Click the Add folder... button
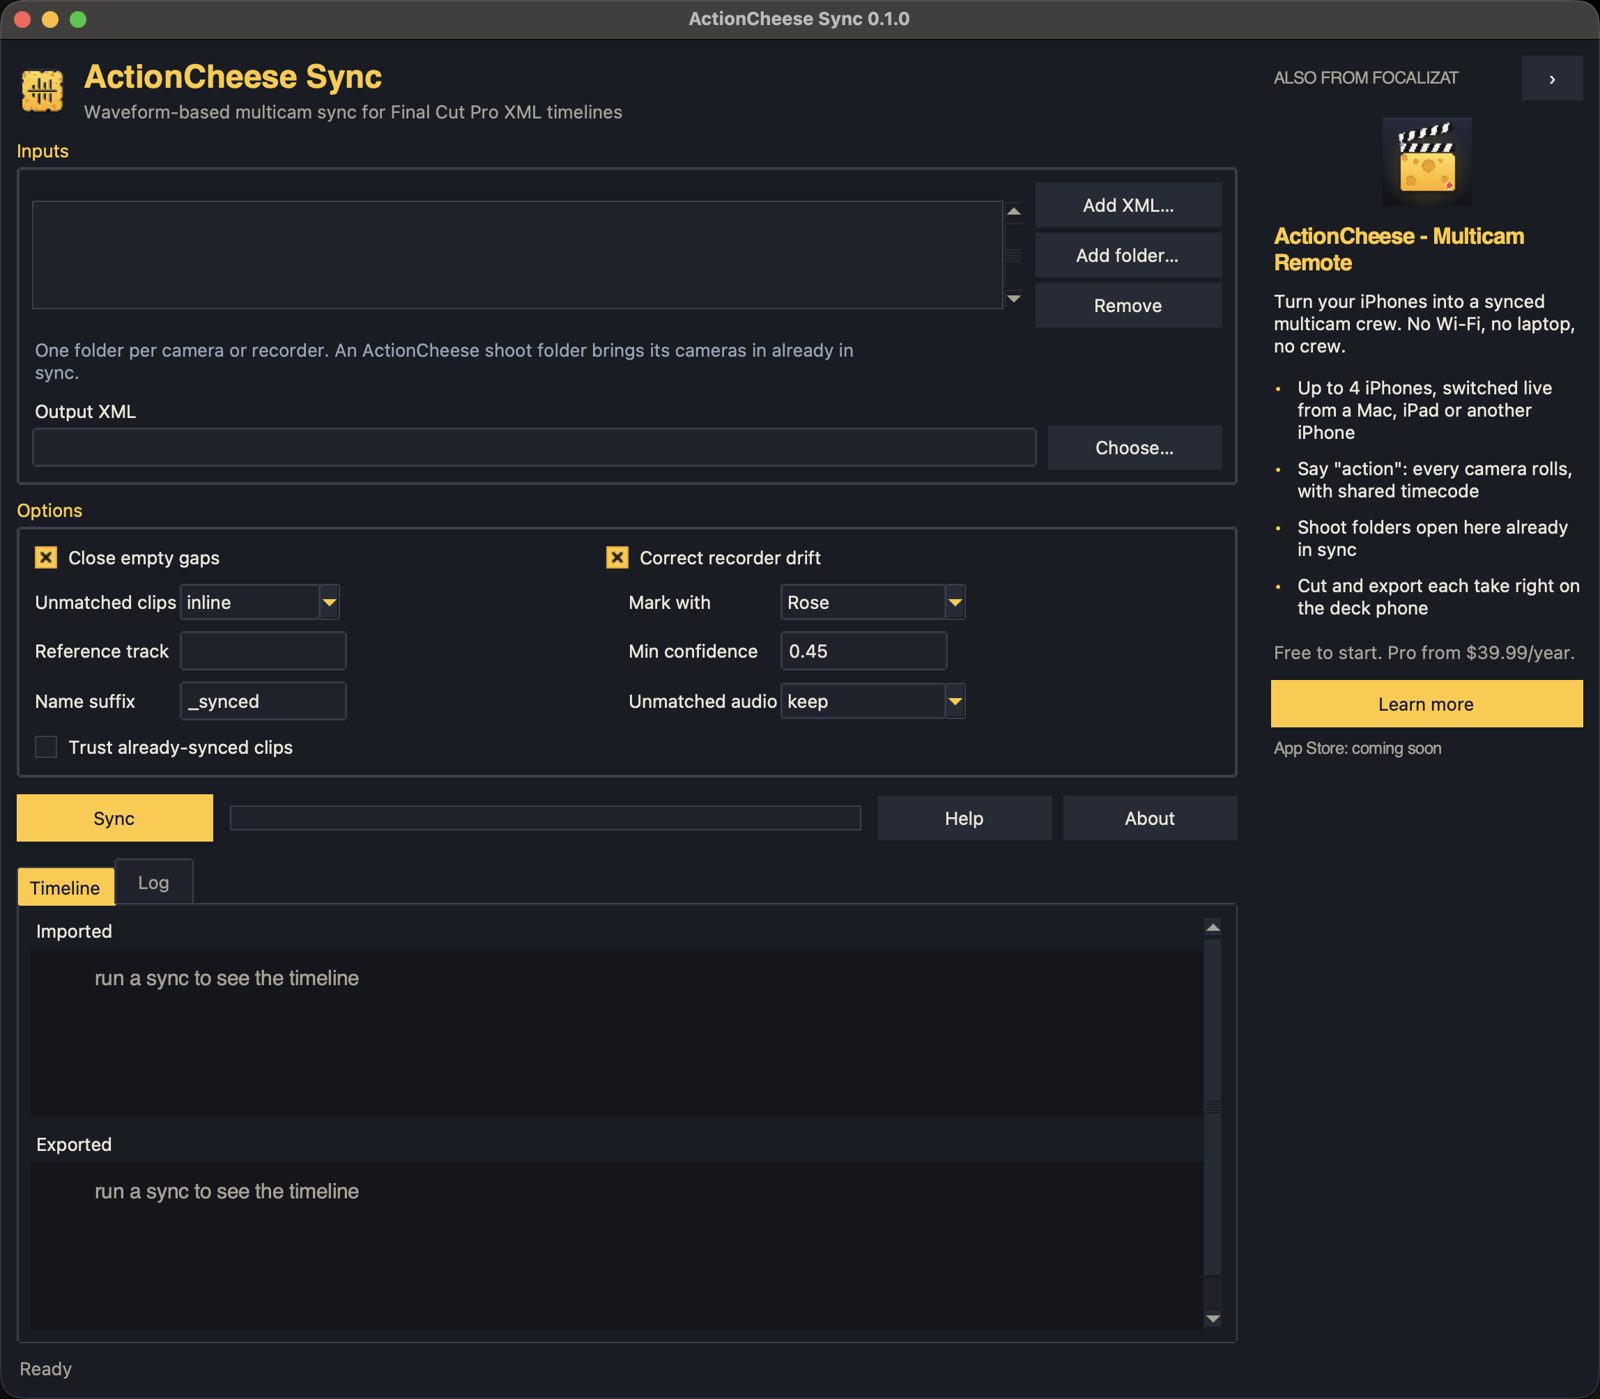 point(1128,255)
